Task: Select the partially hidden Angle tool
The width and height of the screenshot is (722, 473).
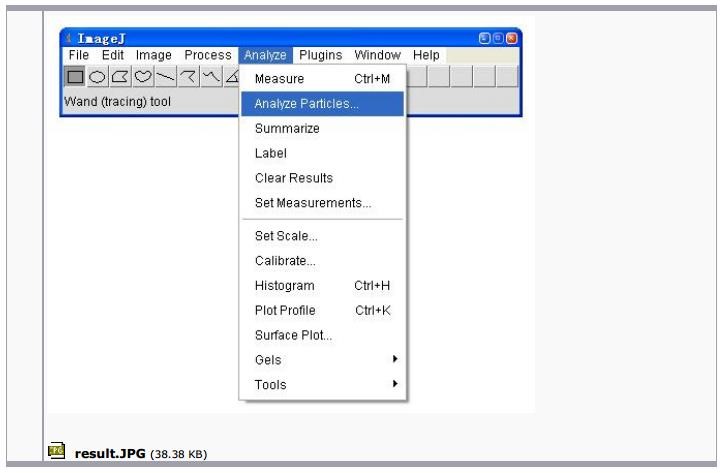Action: 232,76
